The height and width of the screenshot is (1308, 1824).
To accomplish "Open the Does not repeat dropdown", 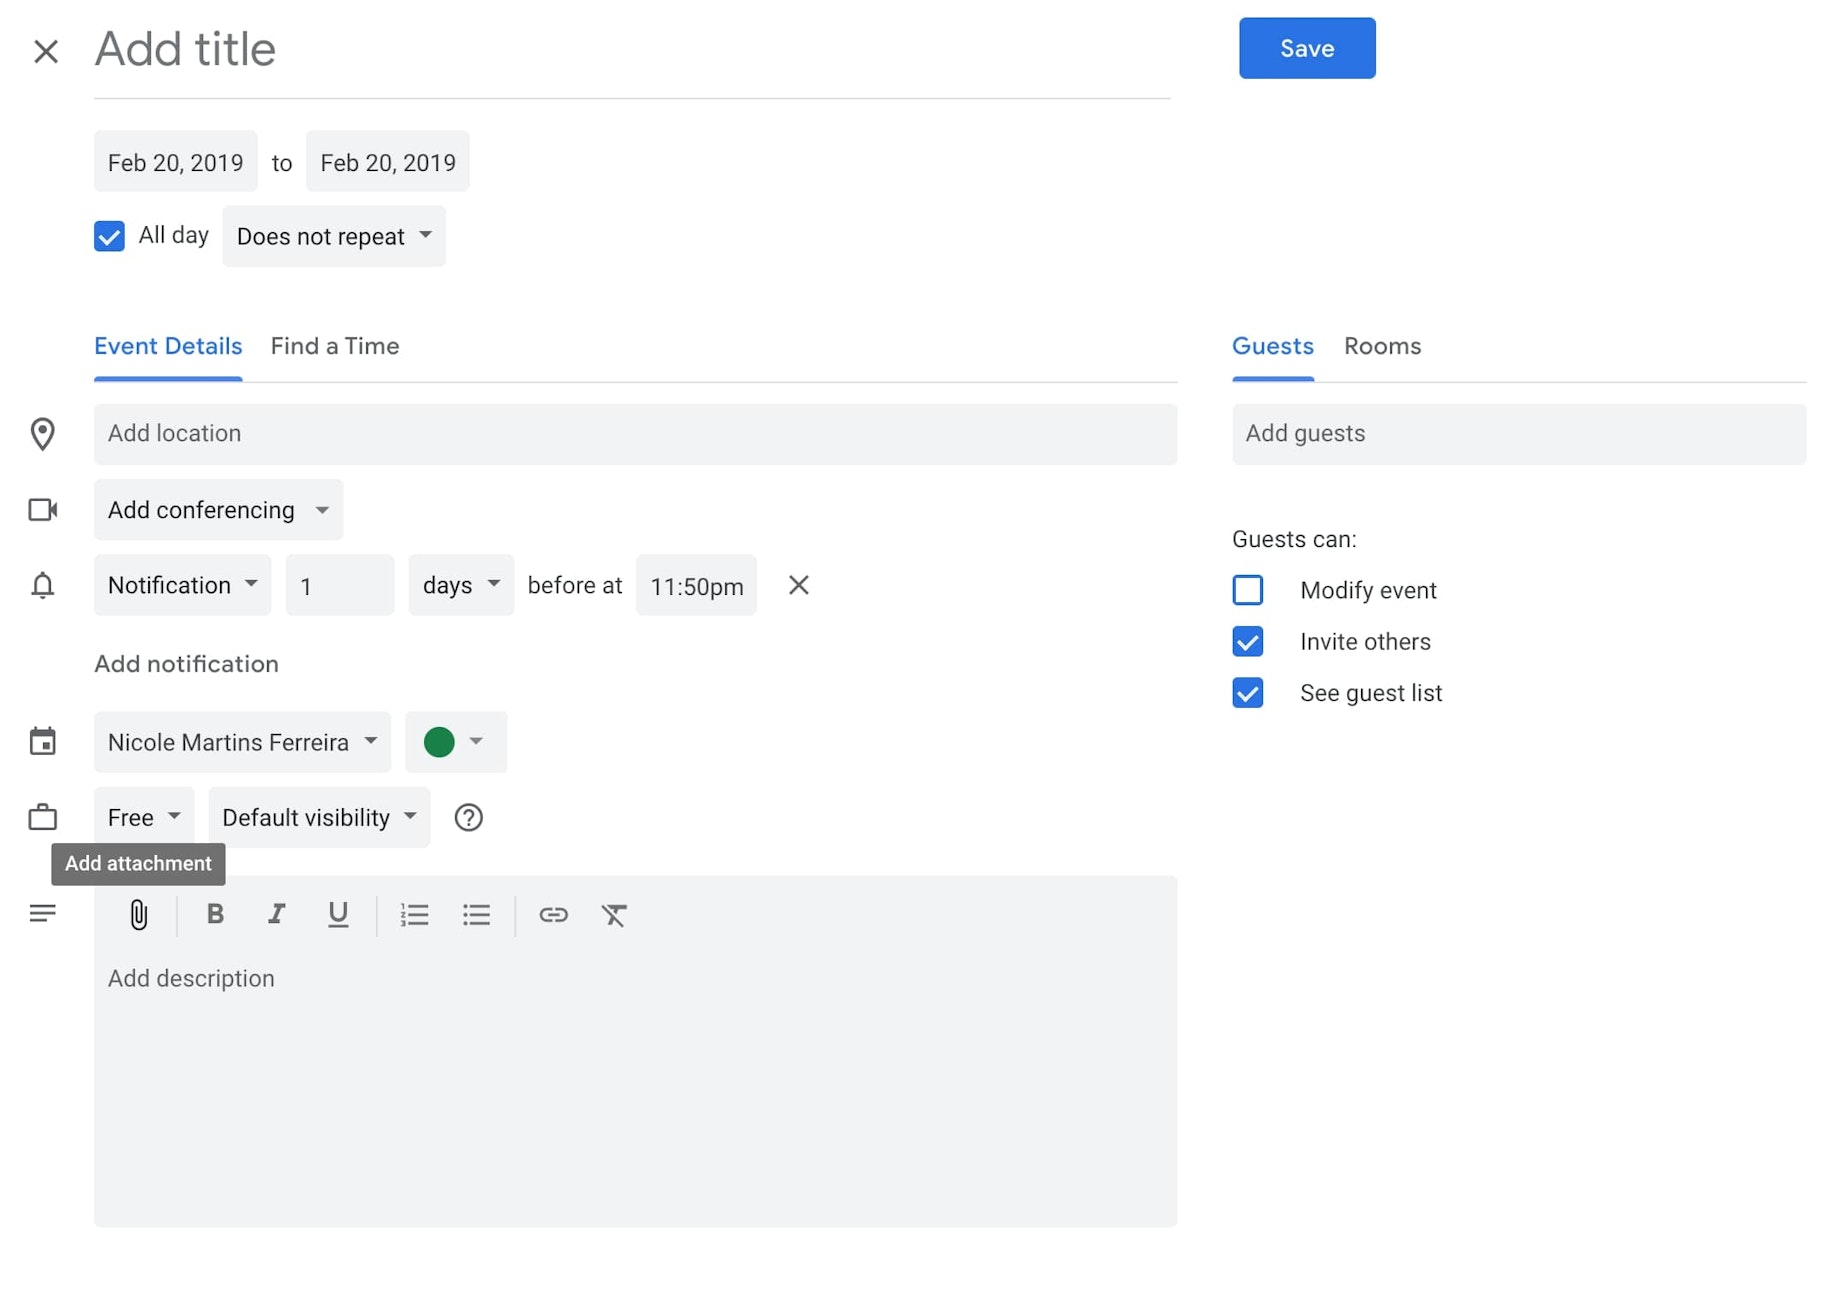I will click(334, 236).
